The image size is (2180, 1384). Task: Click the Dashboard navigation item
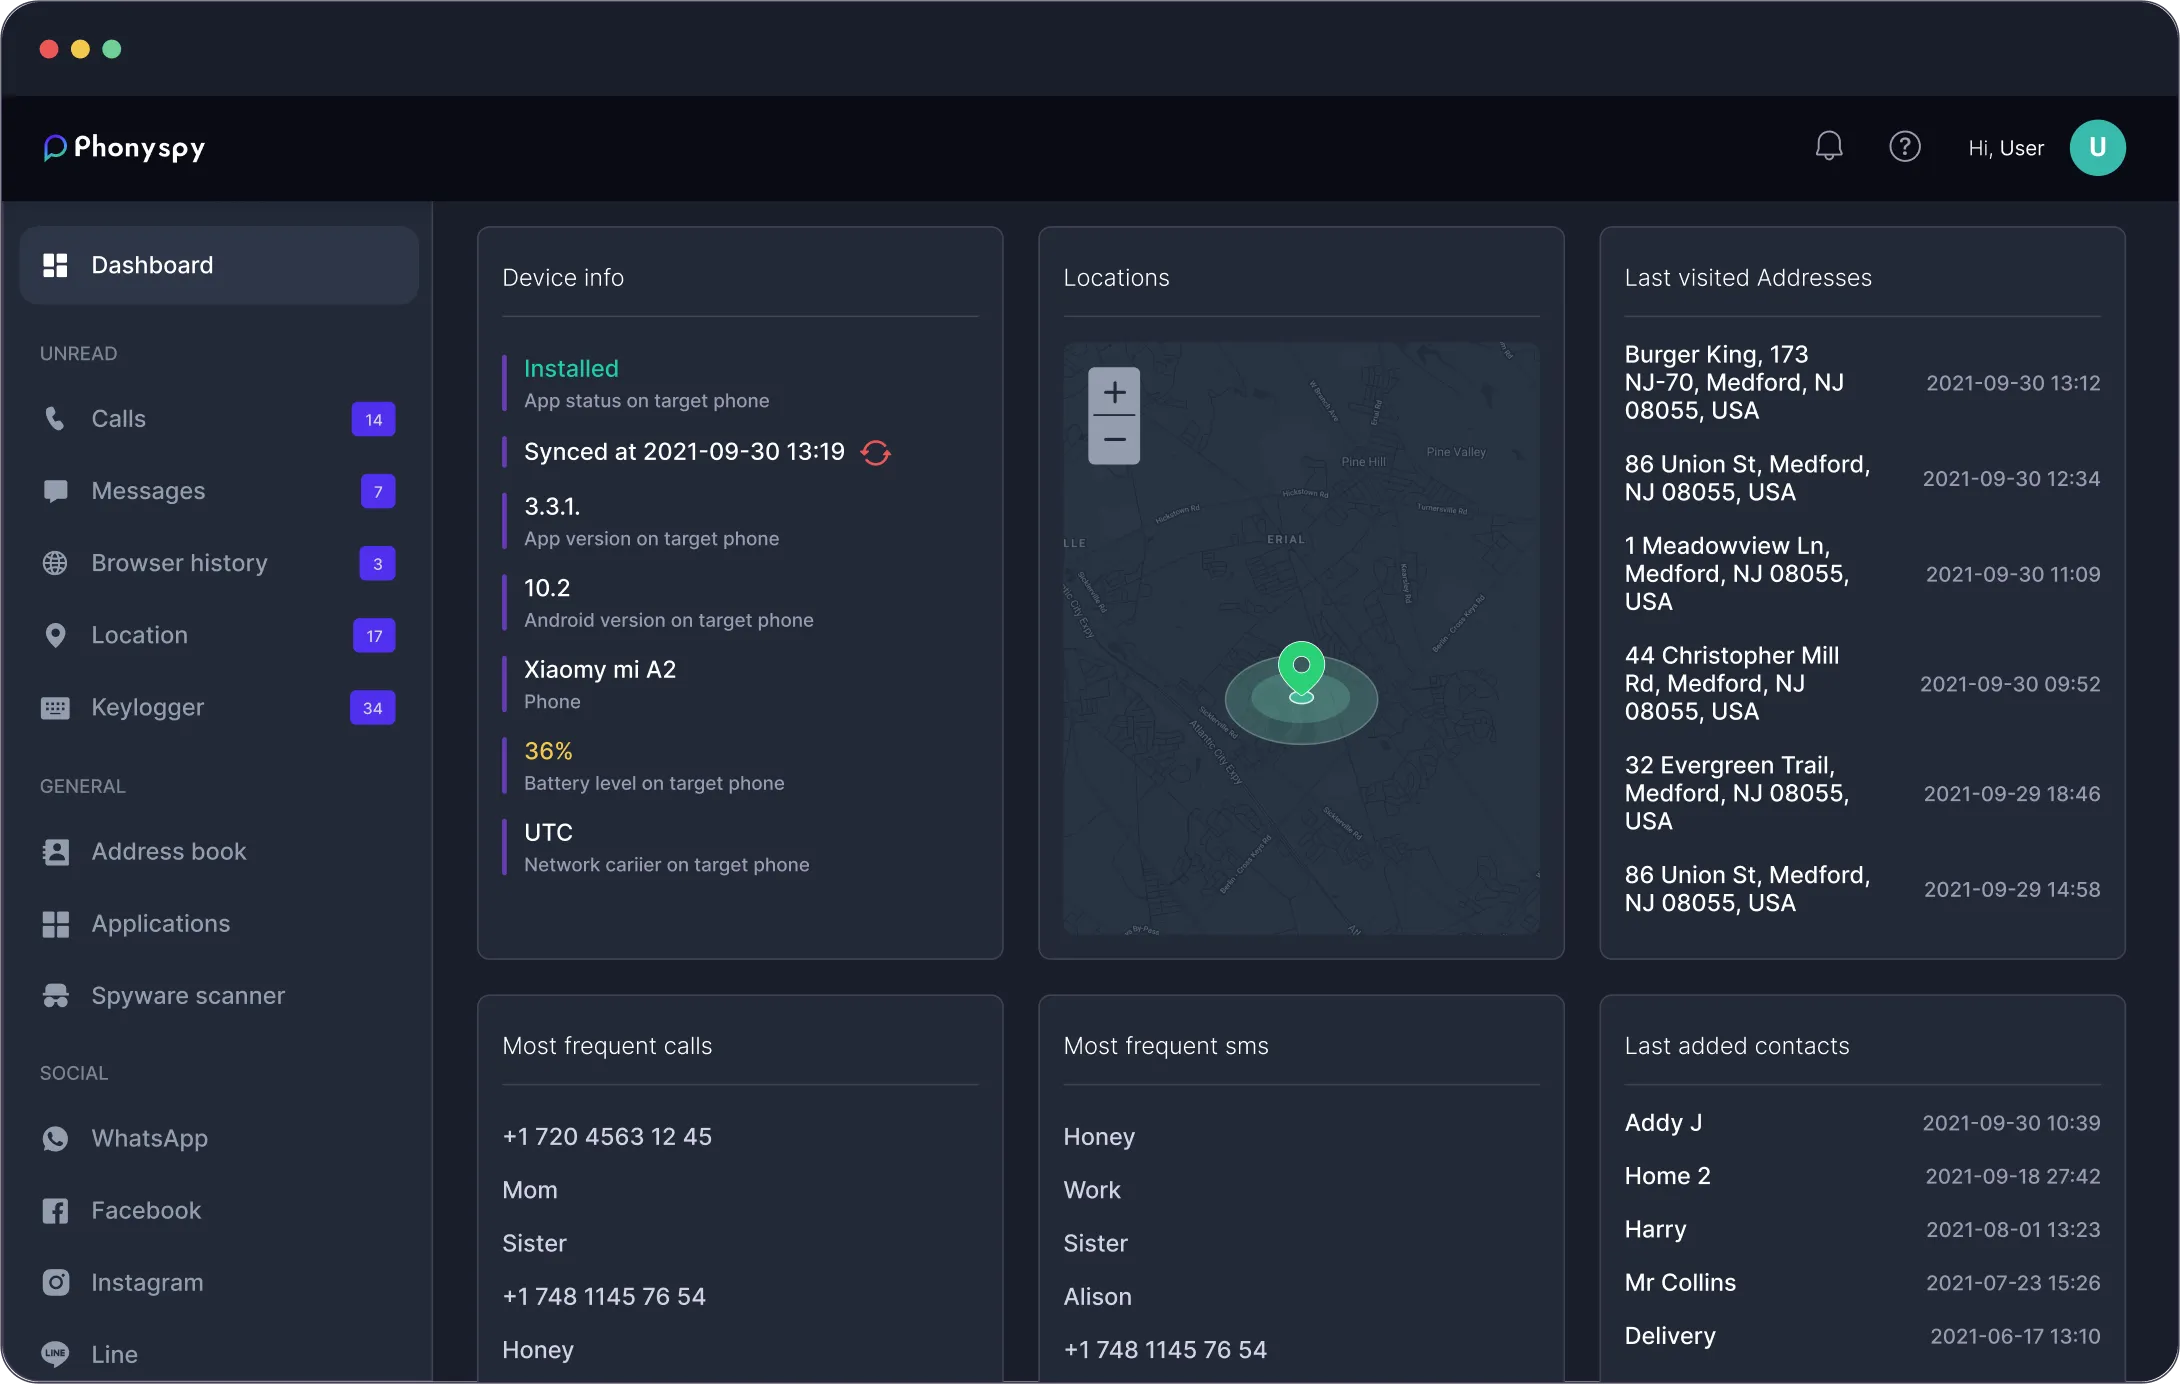pos(152,265)
